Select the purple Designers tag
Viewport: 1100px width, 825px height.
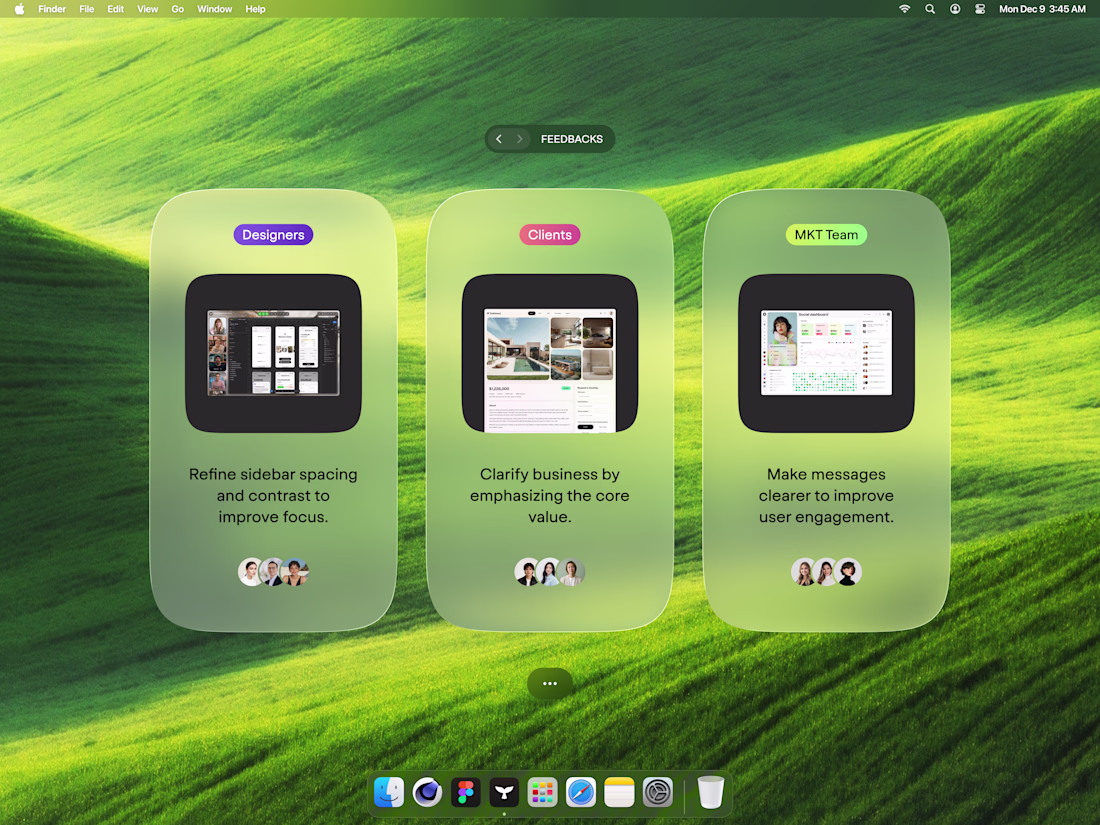pos(274,235)
